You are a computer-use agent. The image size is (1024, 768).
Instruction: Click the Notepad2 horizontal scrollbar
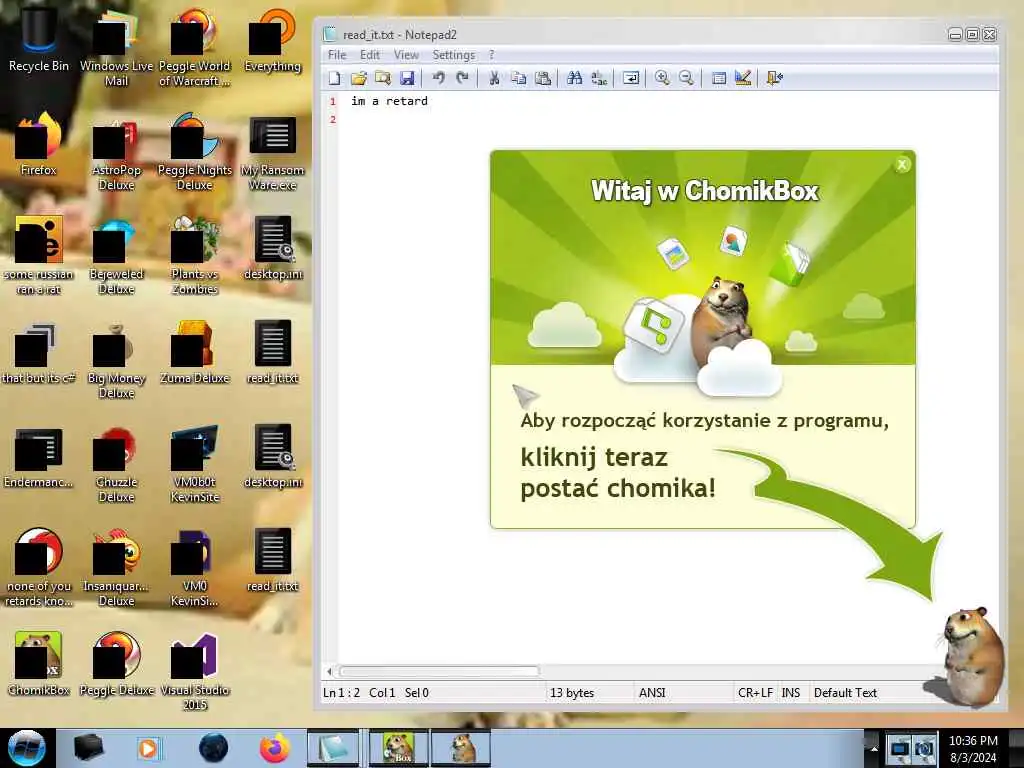[x=439, y=671]
